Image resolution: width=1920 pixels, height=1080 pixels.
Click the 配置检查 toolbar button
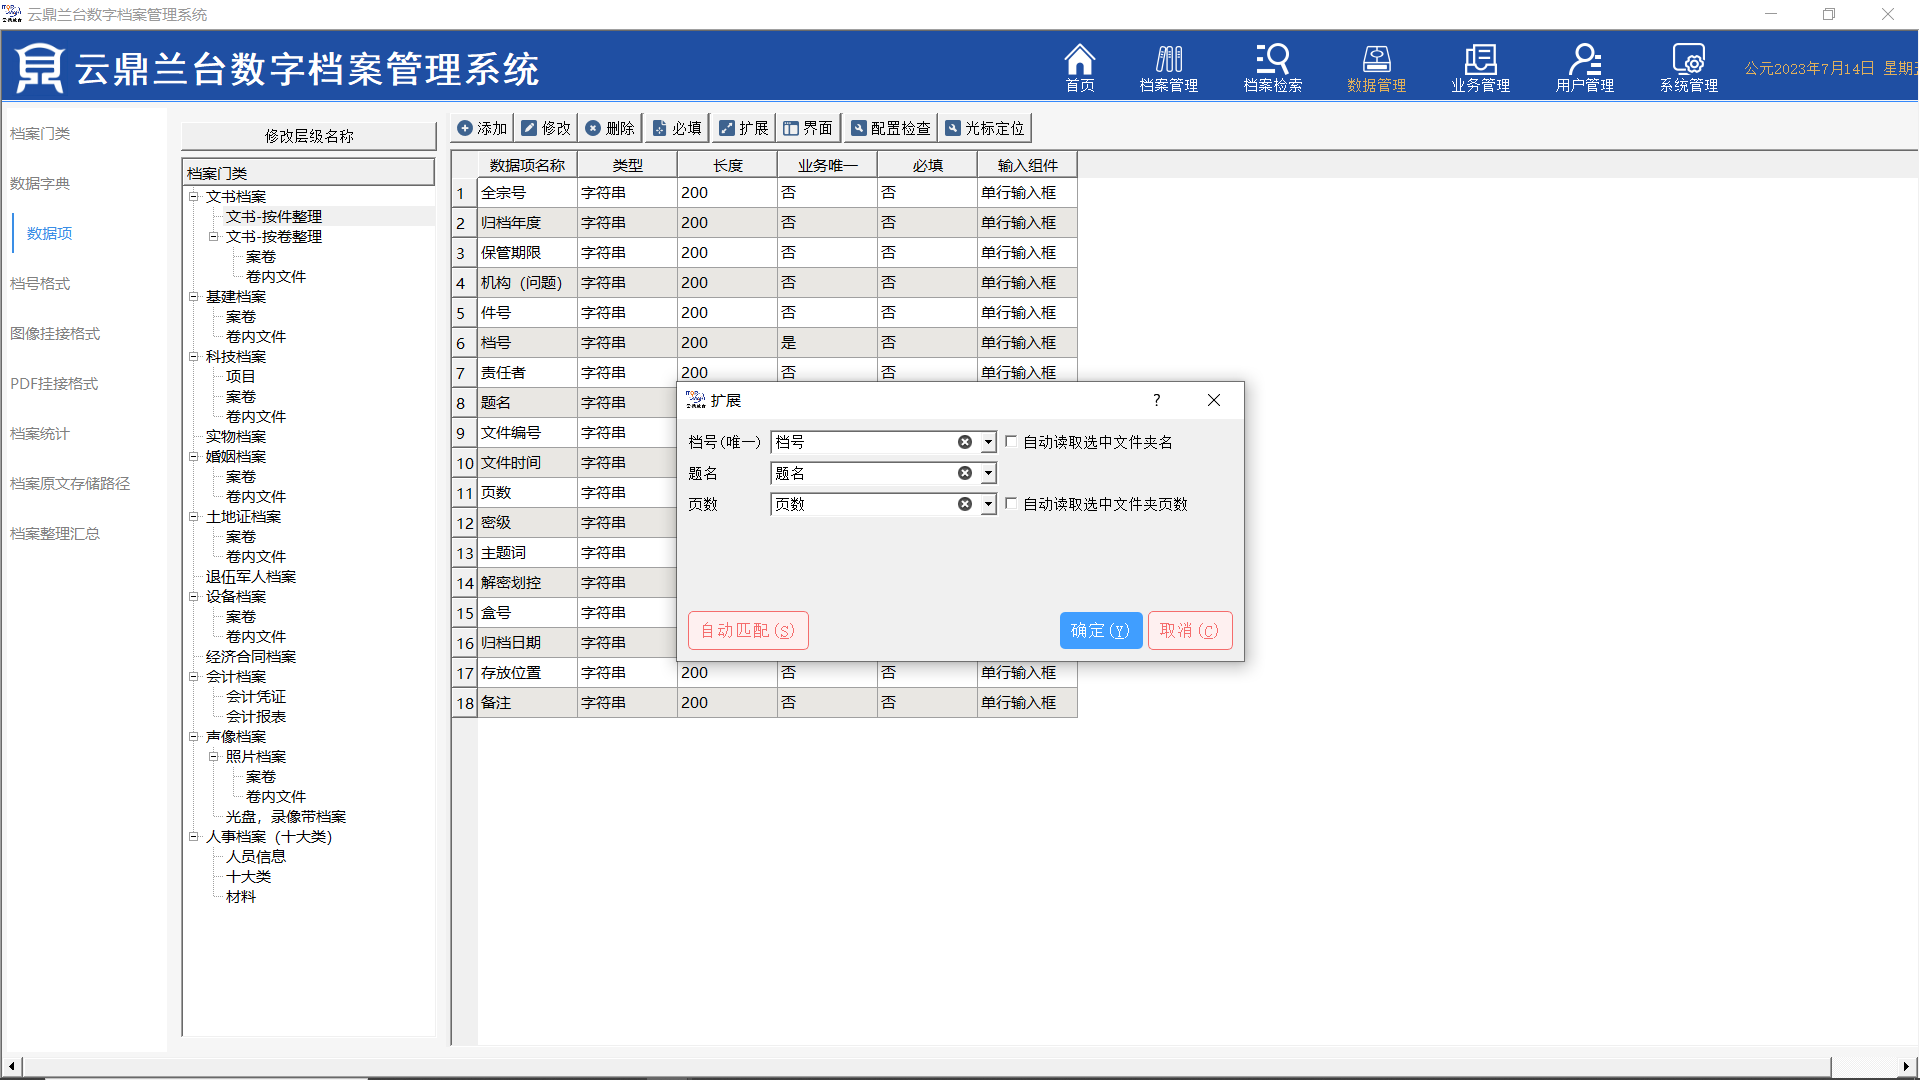[x=890, y=128]
